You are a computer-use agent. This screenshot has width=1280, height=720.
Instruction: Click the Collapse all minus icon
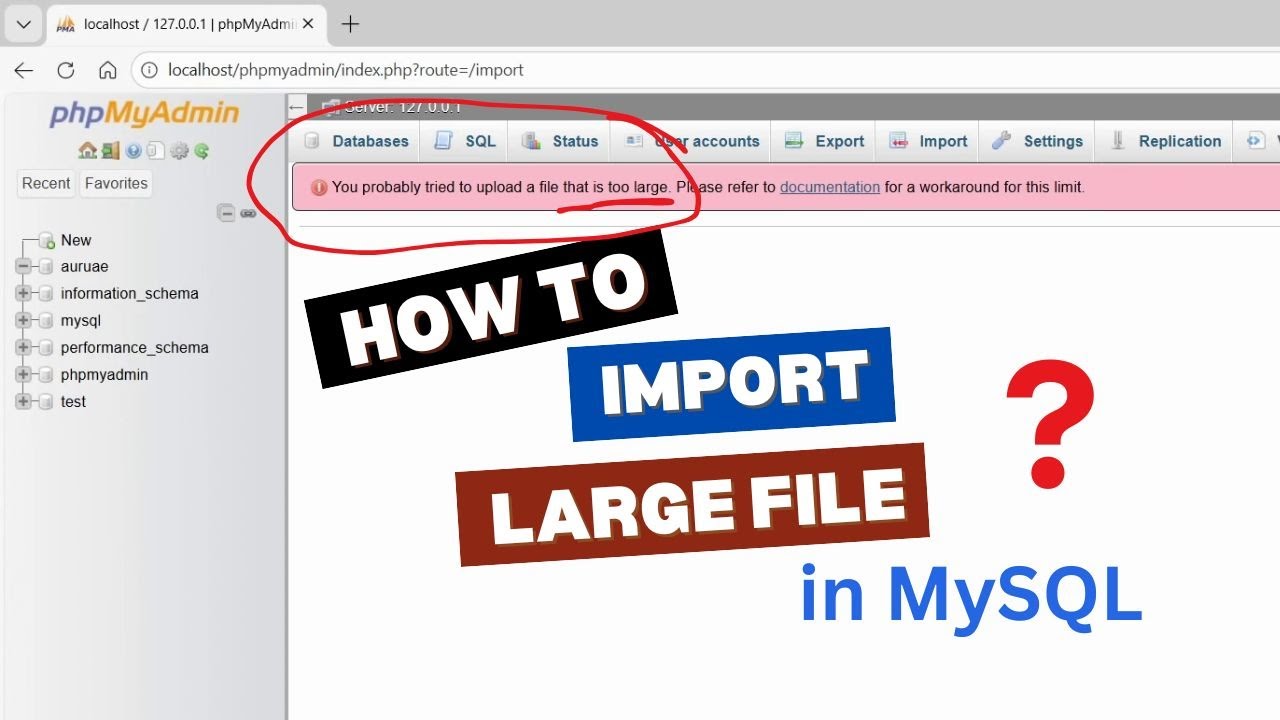227,213
